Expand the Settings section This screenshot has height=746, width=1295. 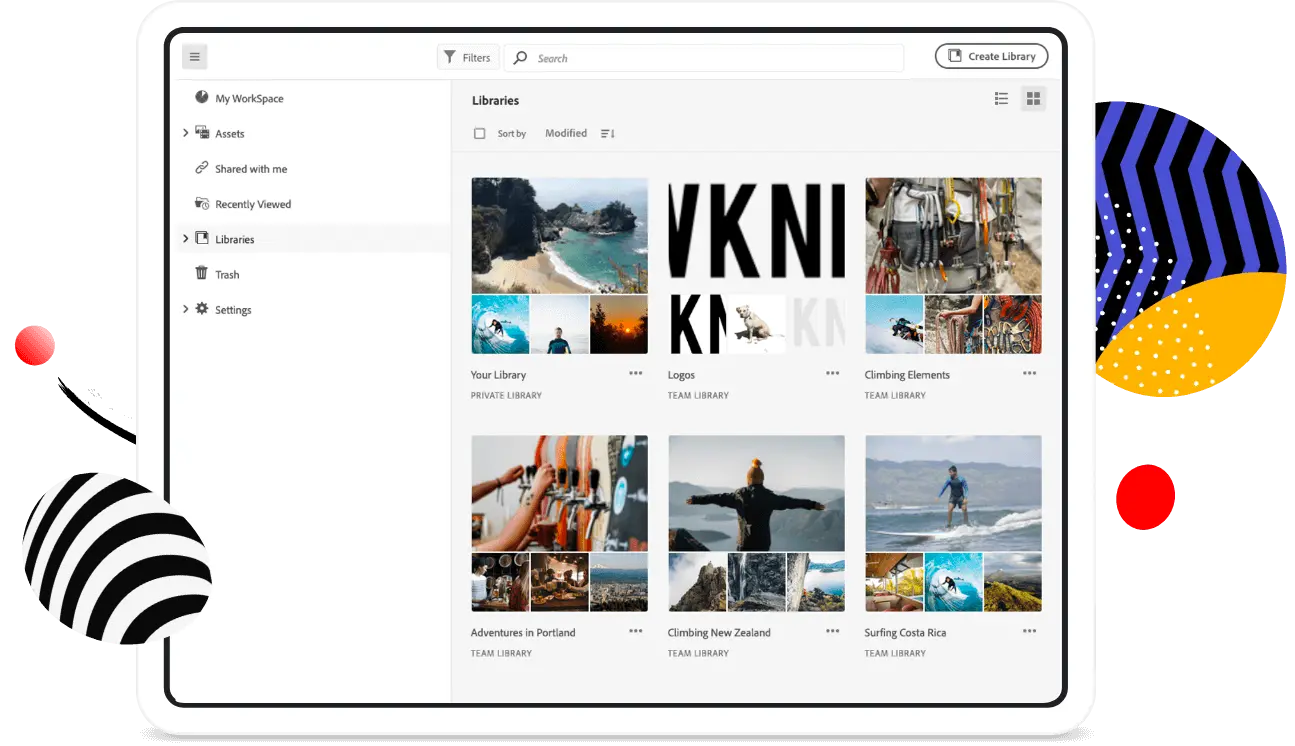tap(185, 309)
